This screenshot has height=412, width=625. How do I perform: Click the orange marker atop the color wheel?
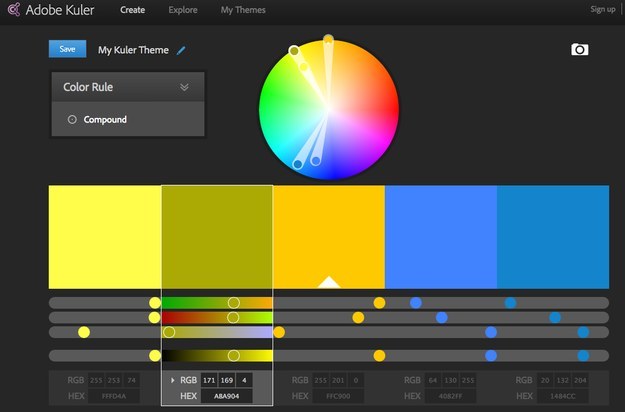328,41
